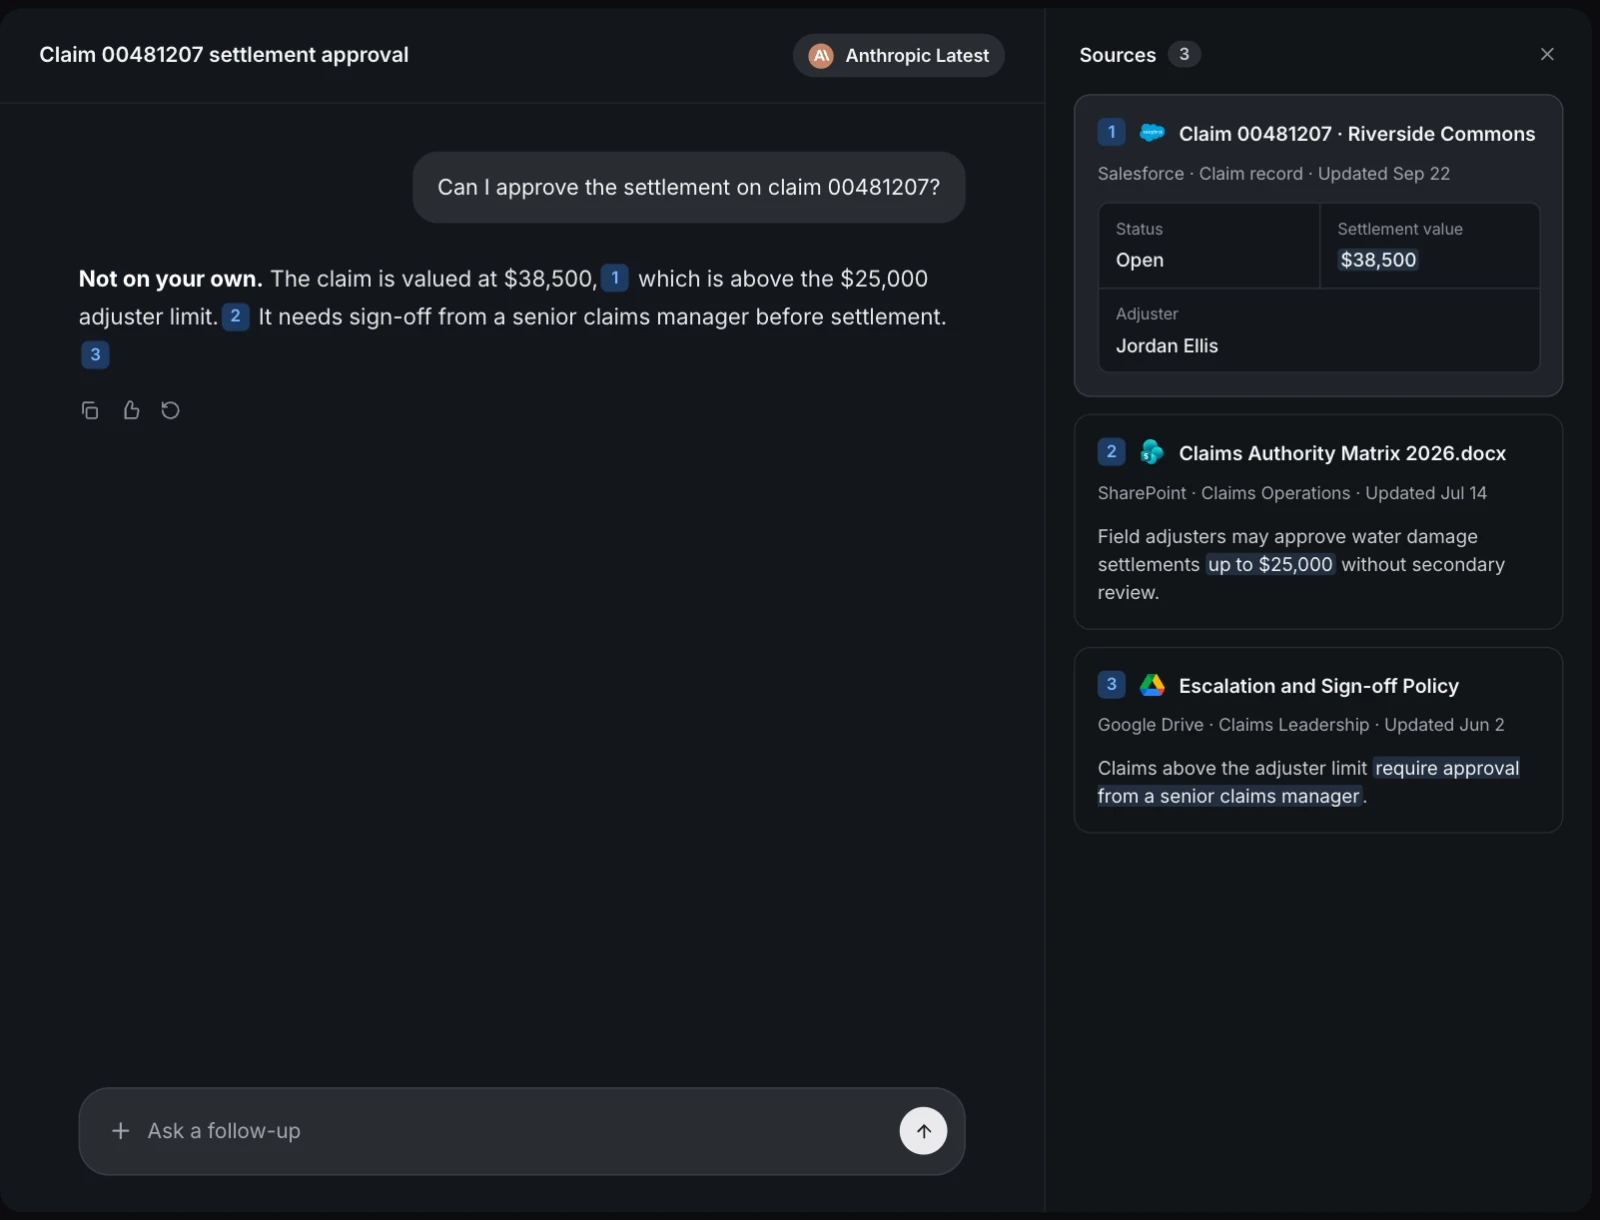
Task: Click the bold 'Not on your own.' text
Action: pyautogui.click(x=171, y=279)
